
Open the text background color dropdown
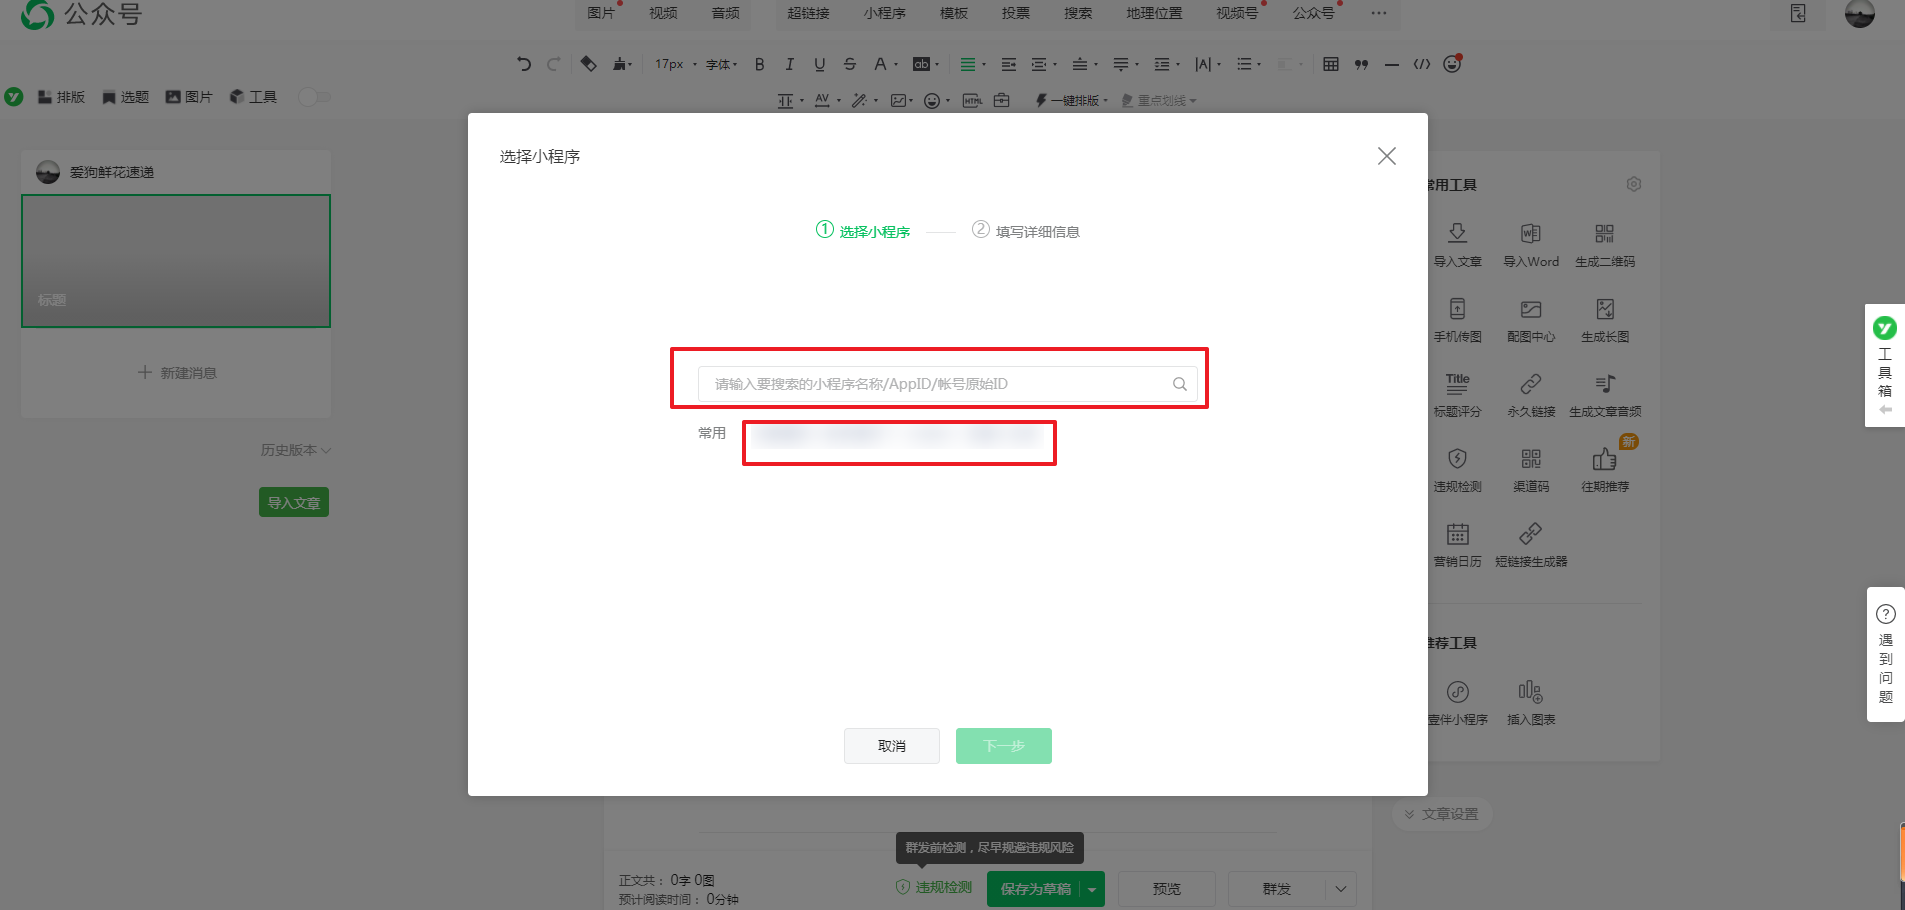926,64
